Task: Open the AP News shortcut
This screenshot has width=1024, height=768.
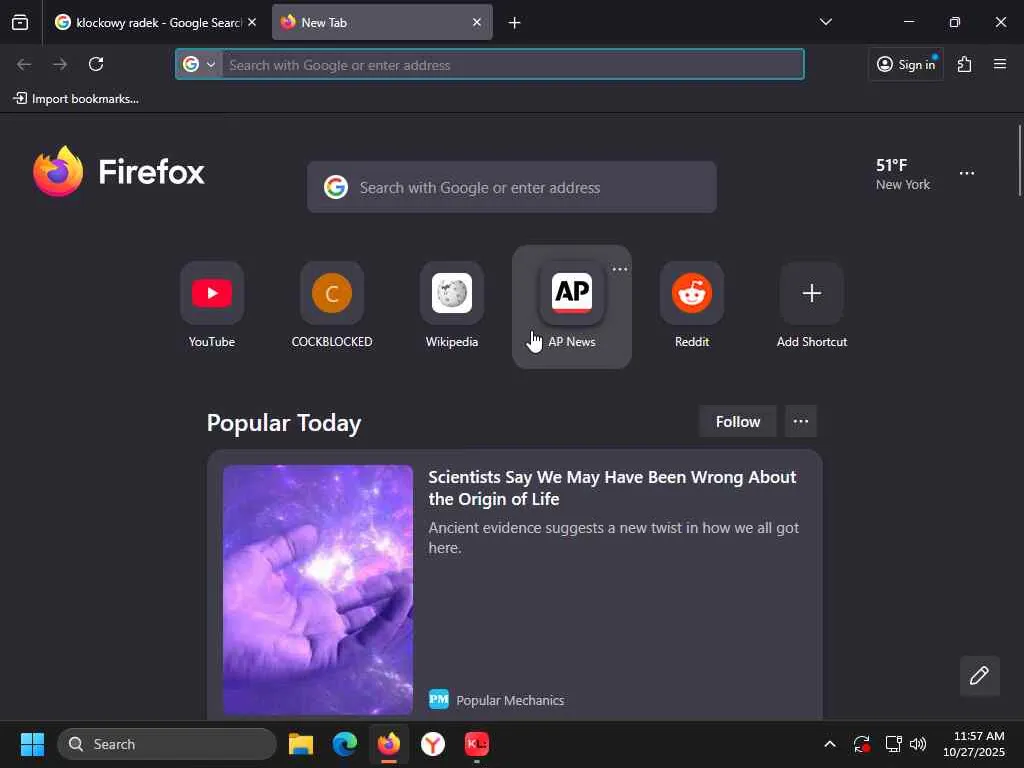Action: point(571,306)
